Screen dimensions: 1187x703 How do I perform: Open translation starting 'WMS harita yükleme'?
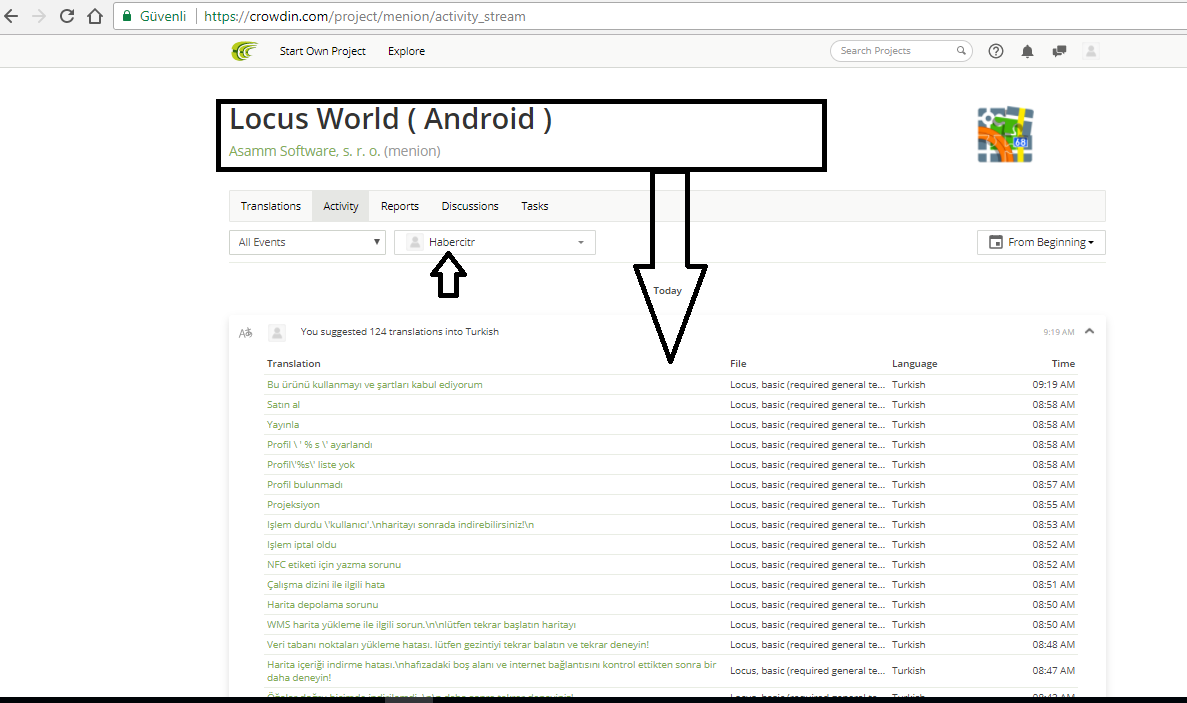[x=422, y=624]
